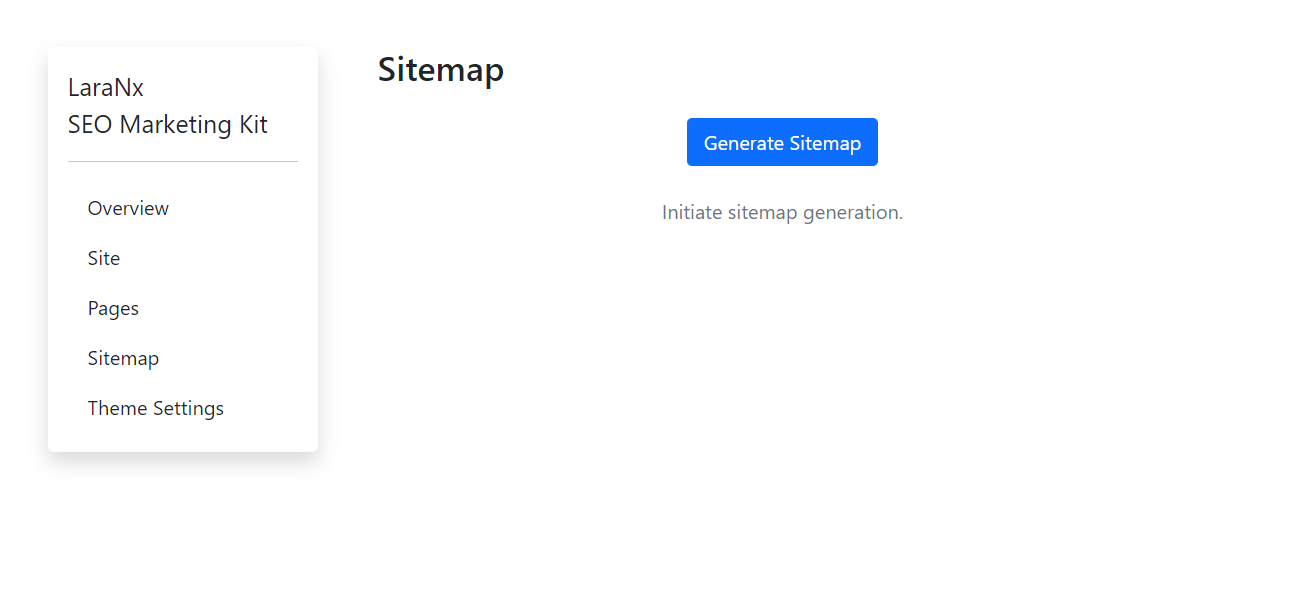This screenshot has height=606, width=1312.
Task: Click the LaraNx brand name
Action: [105, 87]
